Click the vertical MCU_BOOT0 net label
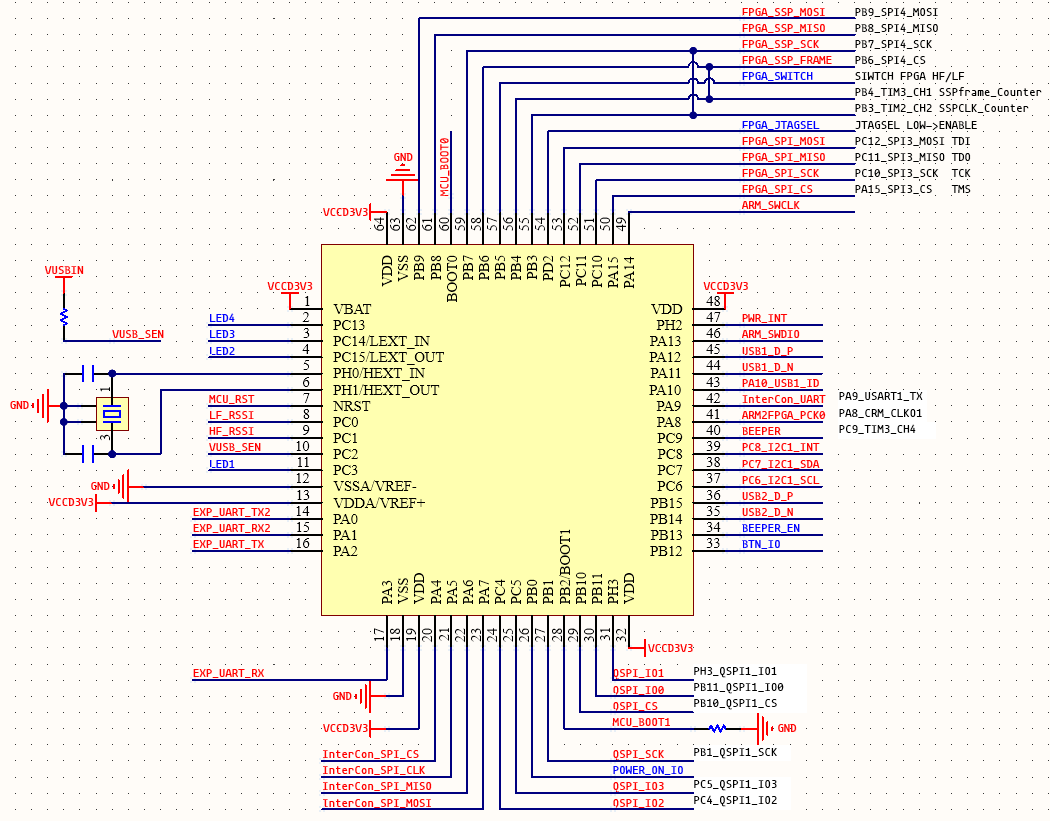The image size is (1050, 821). point(444,167)
